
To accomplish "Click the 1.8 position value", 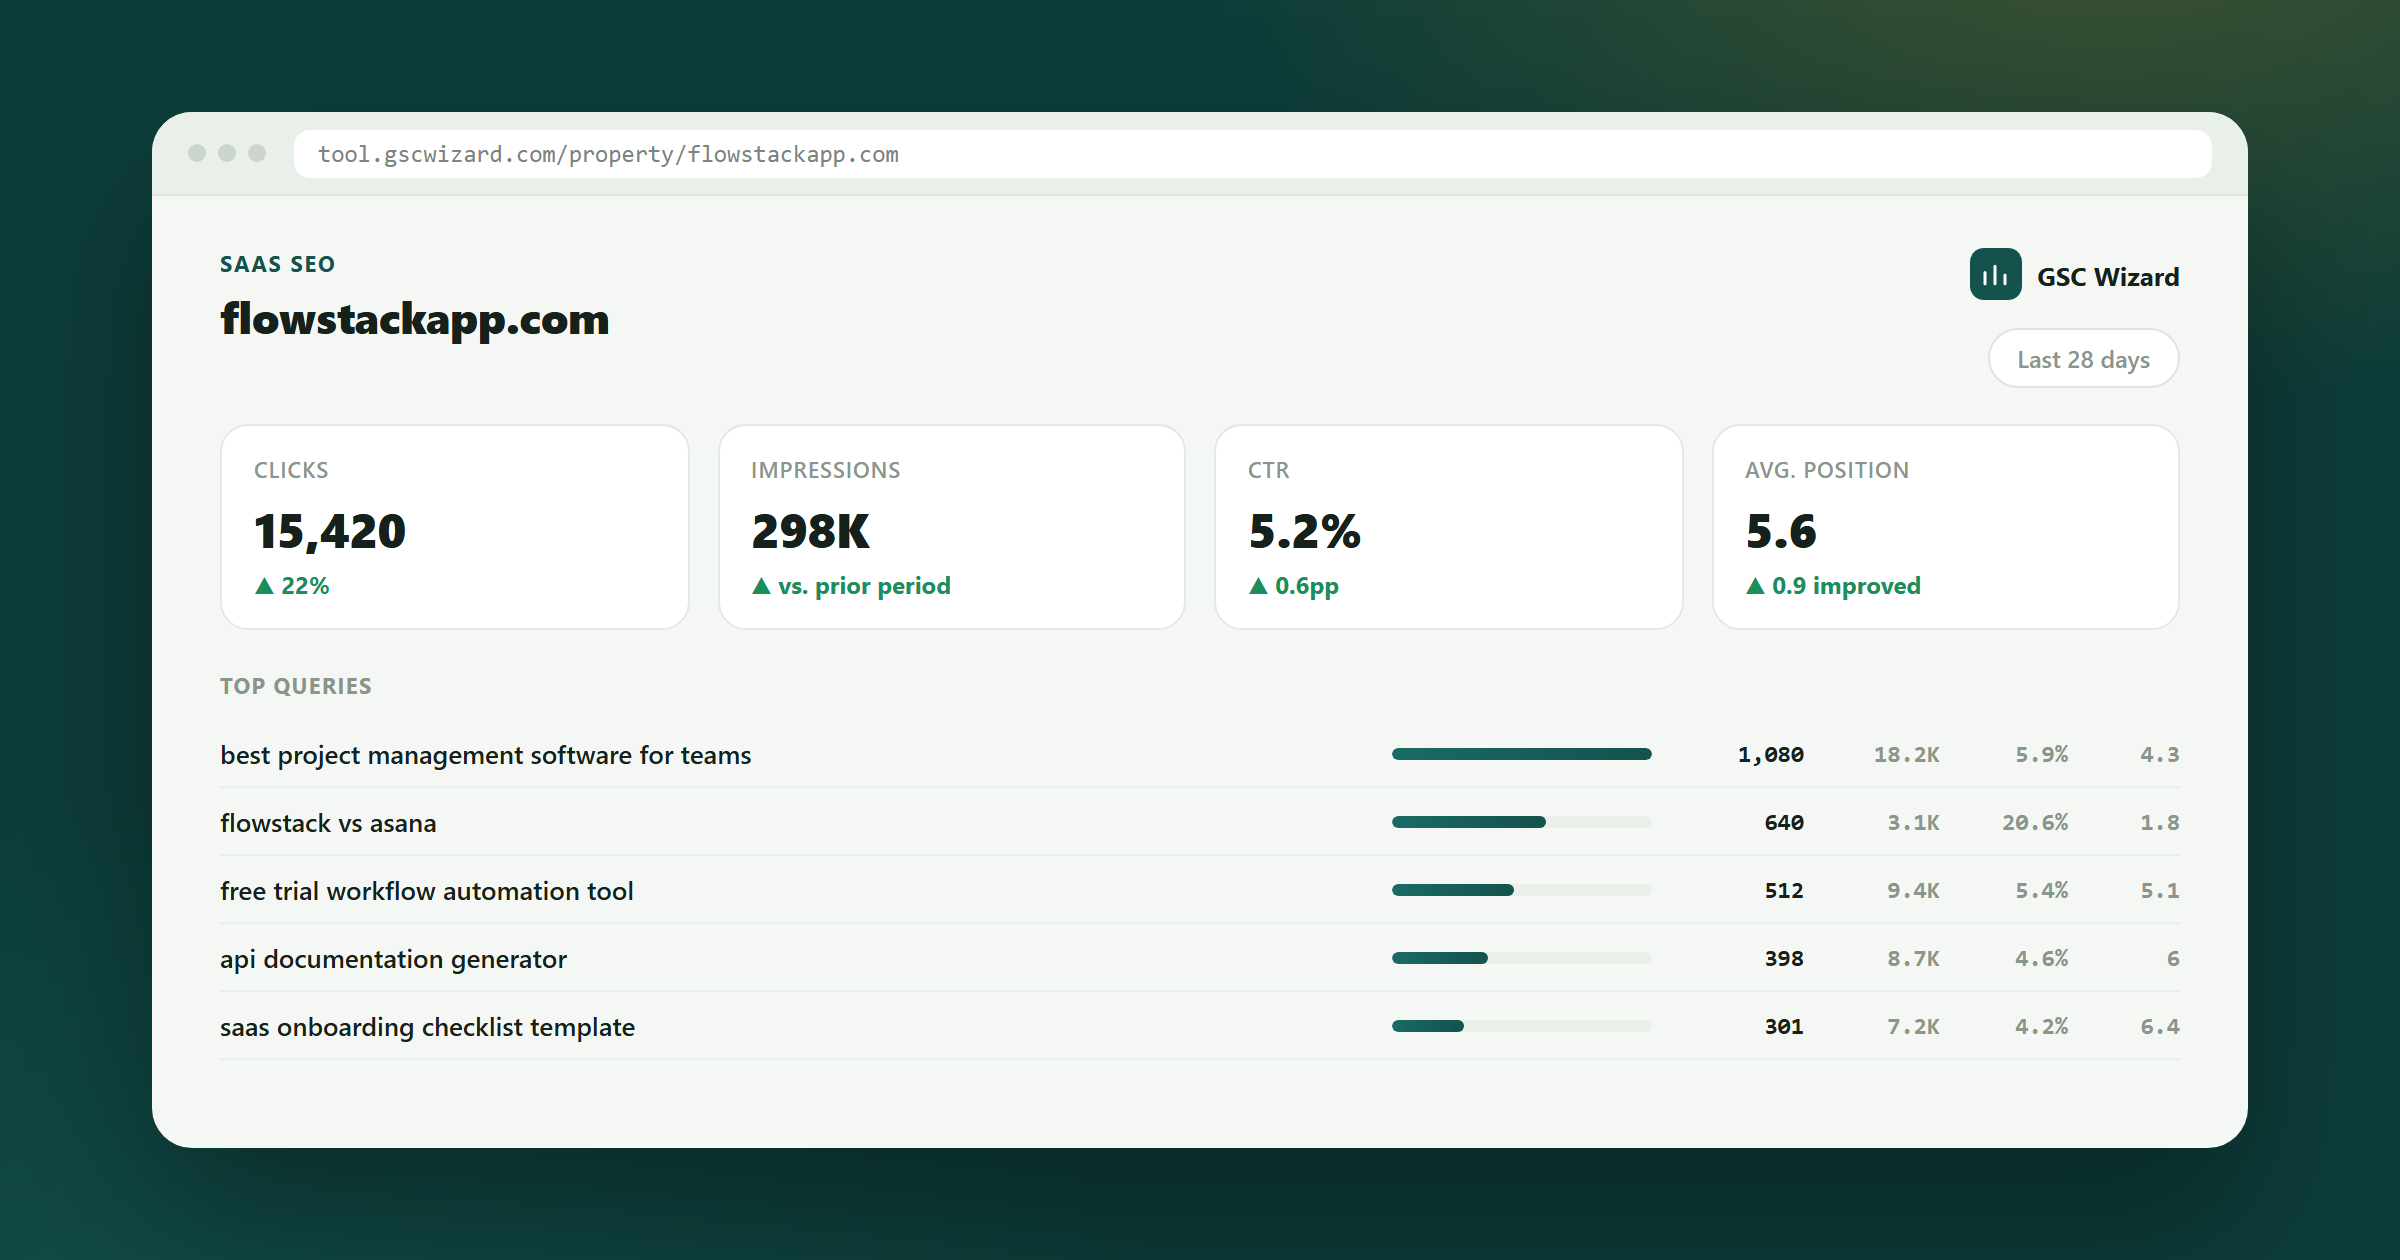I will [2159, 823].
